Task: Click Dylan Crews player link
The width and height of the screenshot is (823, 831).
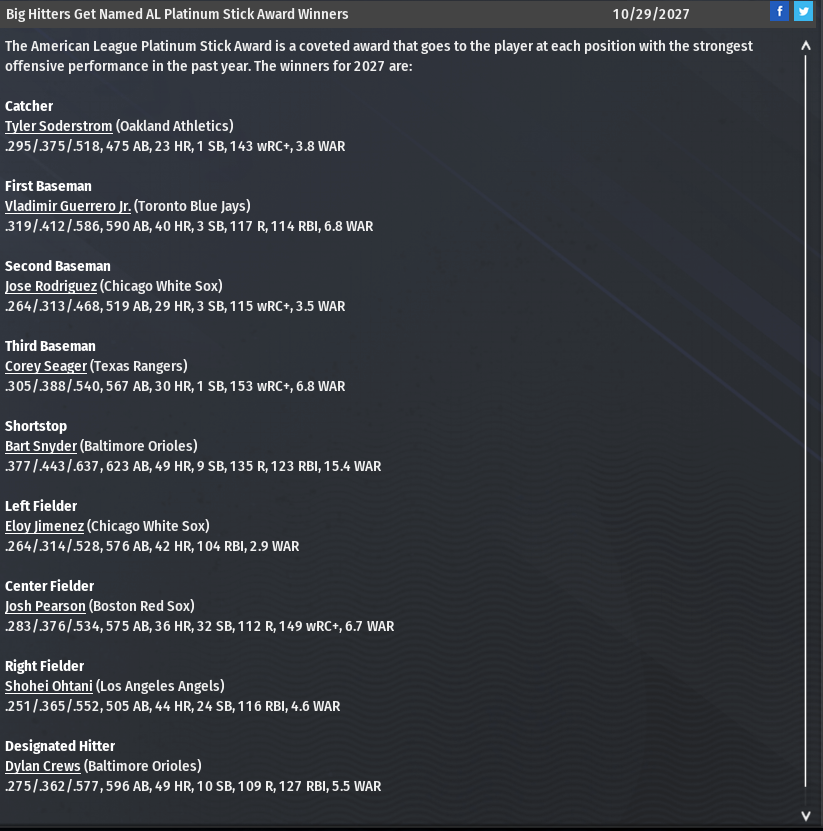Action: pos(43,766)
